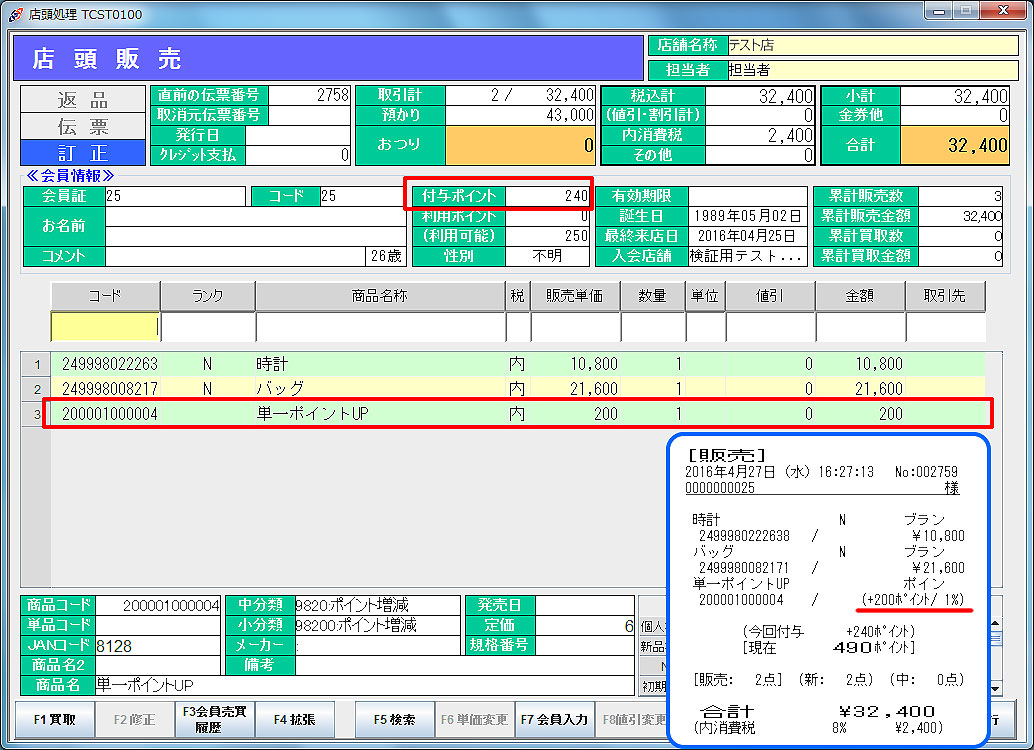Viewport: 1034px width, 750px height.
Task: Click the 会員証 field containing 25
Action: coord(174,196)
